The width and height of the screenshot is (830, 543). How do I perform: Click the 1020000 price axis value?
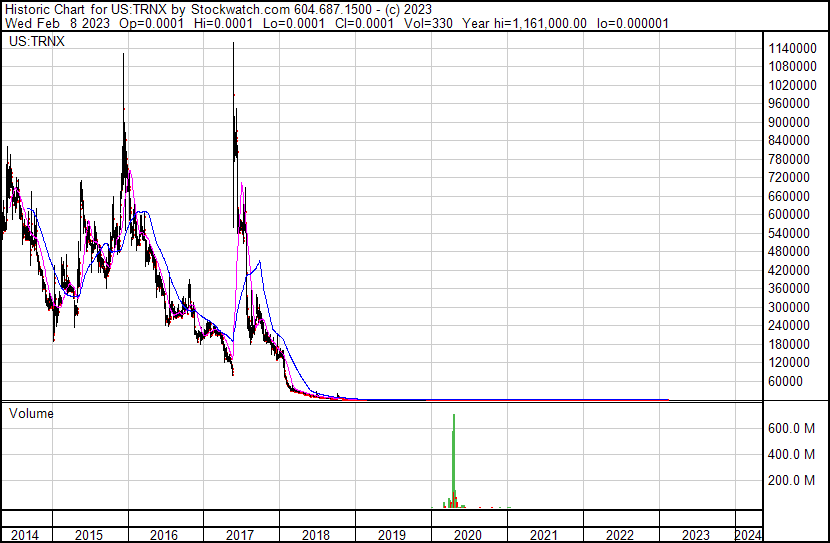[792, 85]
